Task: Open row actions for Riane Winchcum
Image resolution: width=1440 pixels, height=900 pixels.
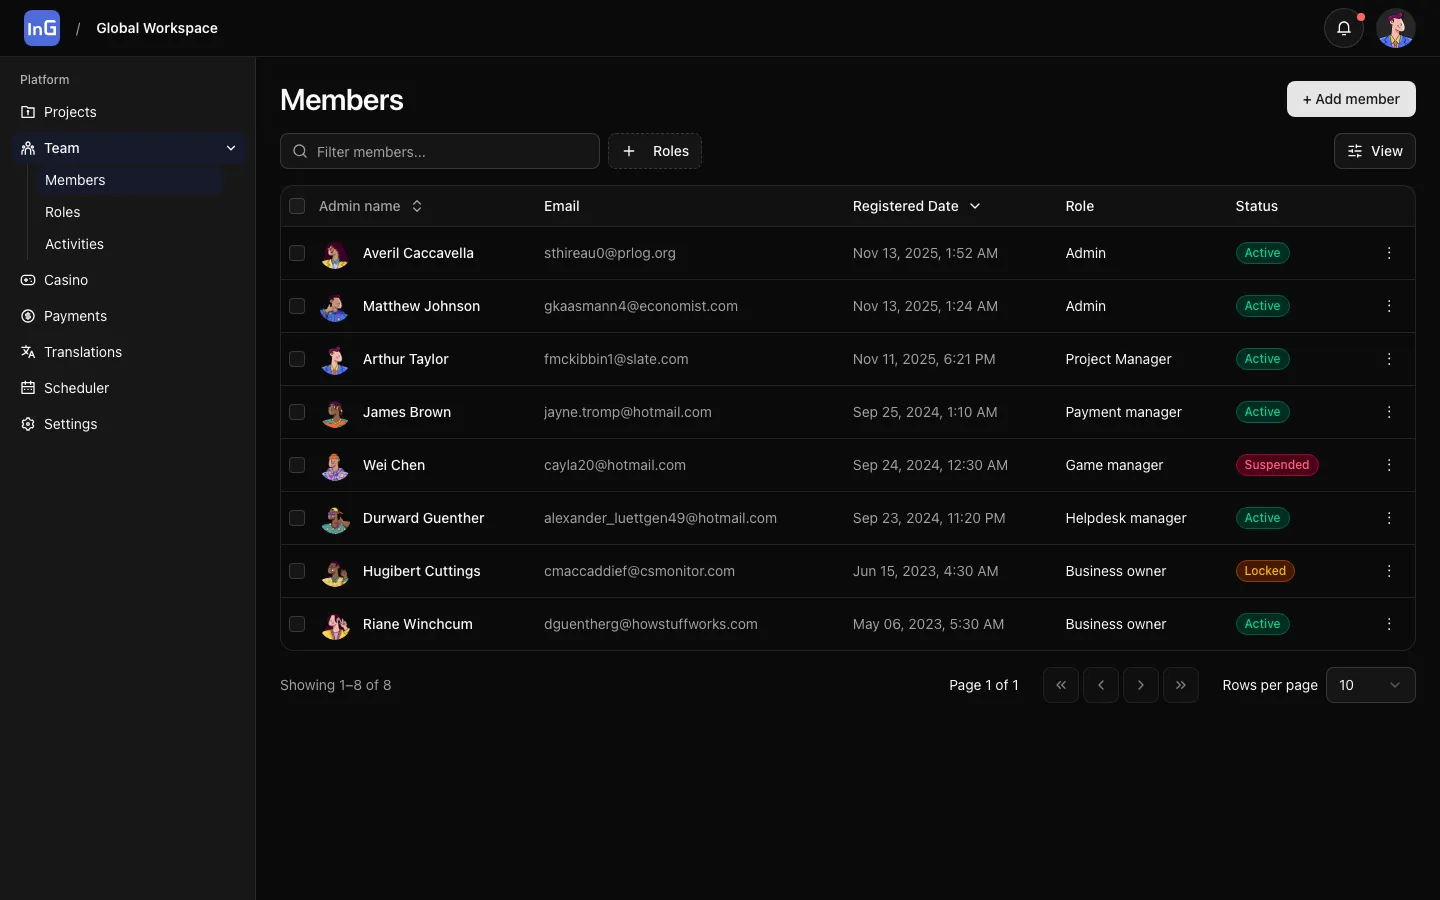Action: 1389,624
